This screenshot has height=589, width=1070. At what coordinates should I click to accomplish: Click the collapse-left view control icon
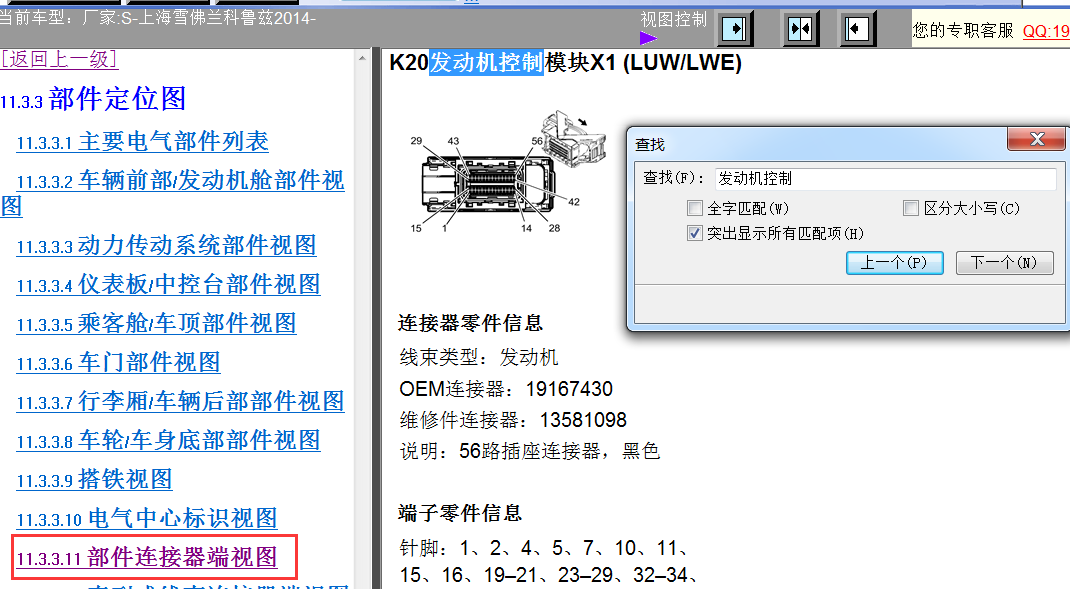(x=857, y=29)
